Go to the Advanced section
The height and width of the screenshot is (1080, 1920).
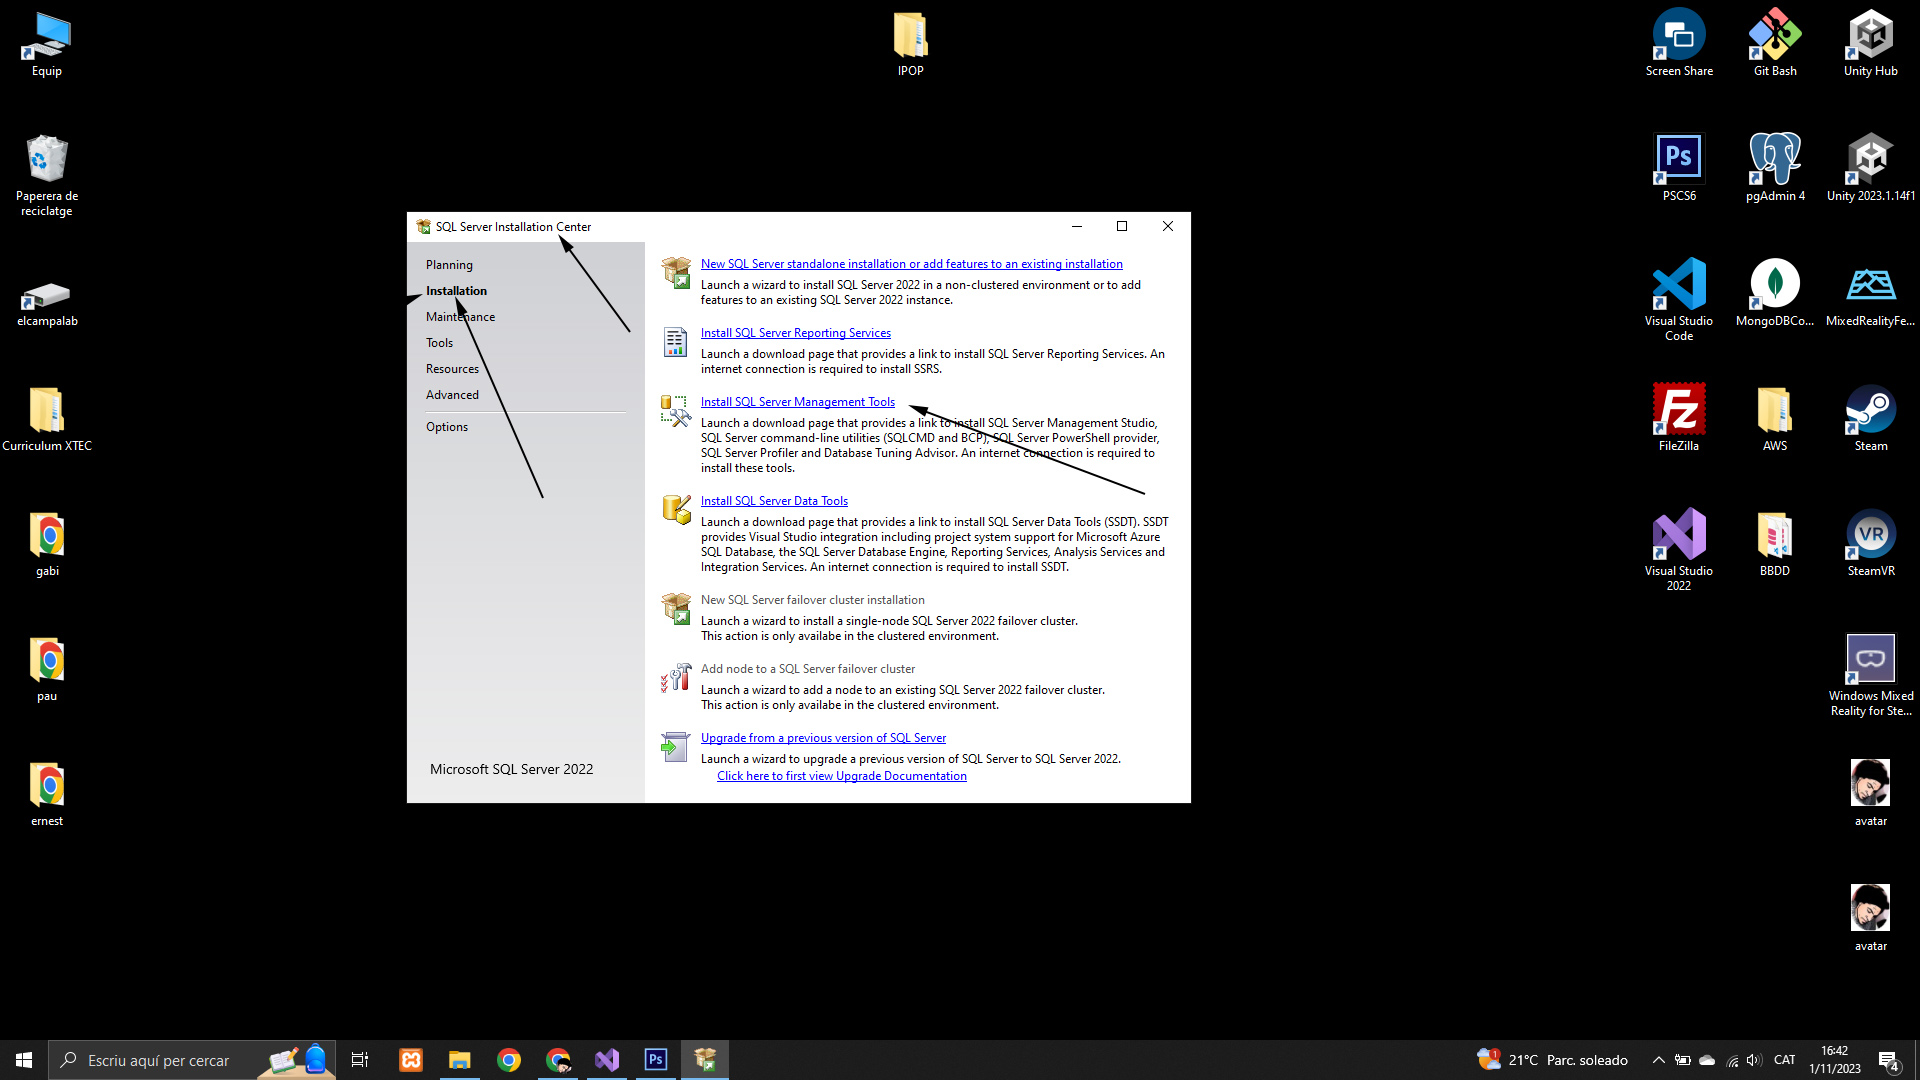pyautogui.click(x=452, y=395)
